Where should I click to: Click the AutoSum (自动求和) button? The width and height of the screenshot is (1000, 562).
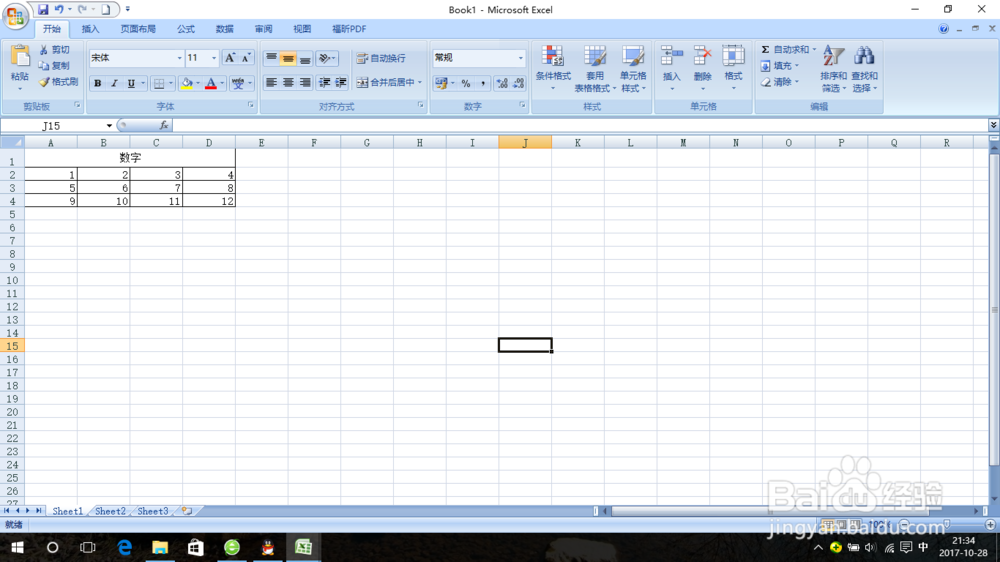click(784, 50)
